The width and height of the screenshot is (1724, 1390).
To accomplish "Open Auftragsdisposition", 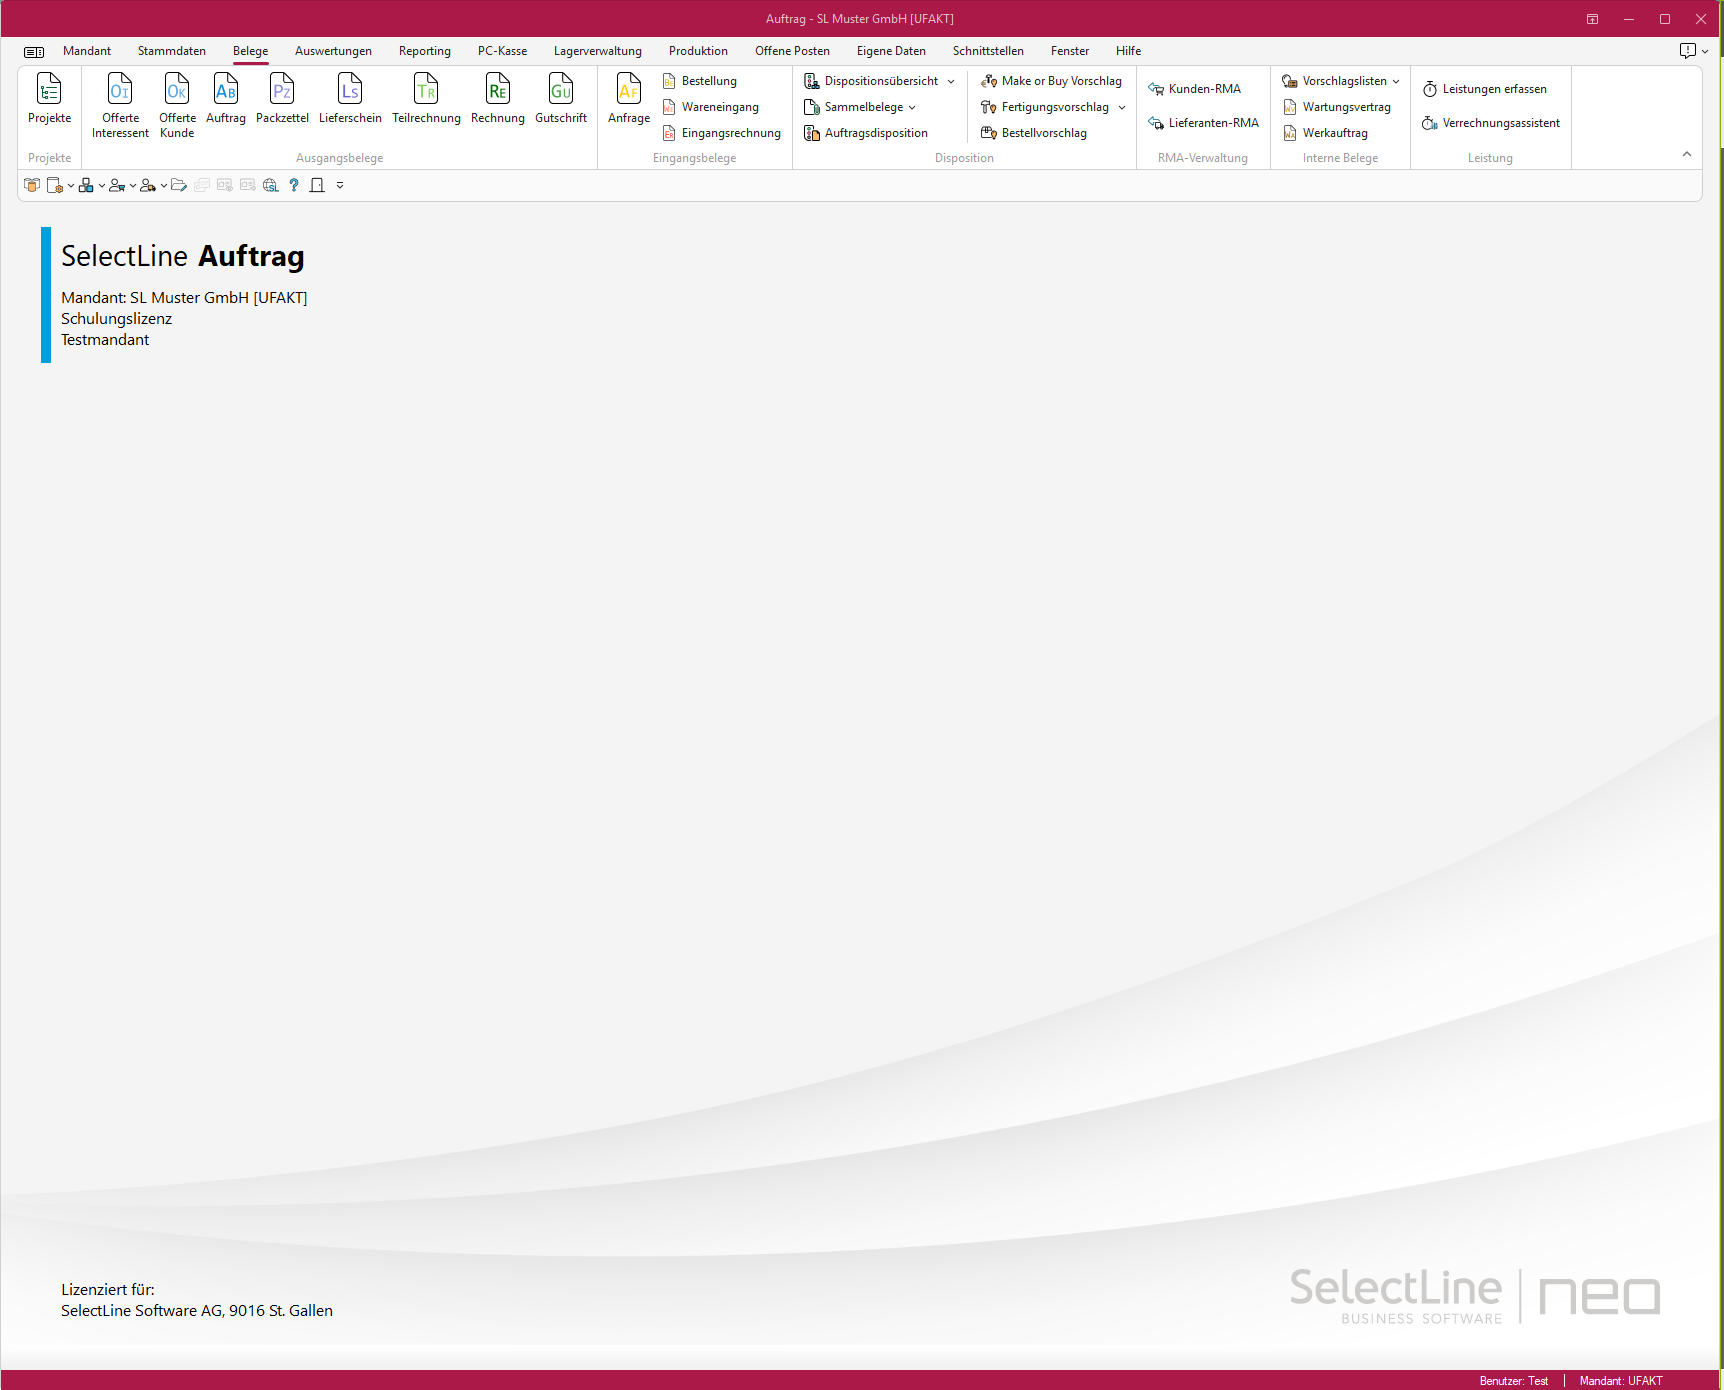I will 867,133.
